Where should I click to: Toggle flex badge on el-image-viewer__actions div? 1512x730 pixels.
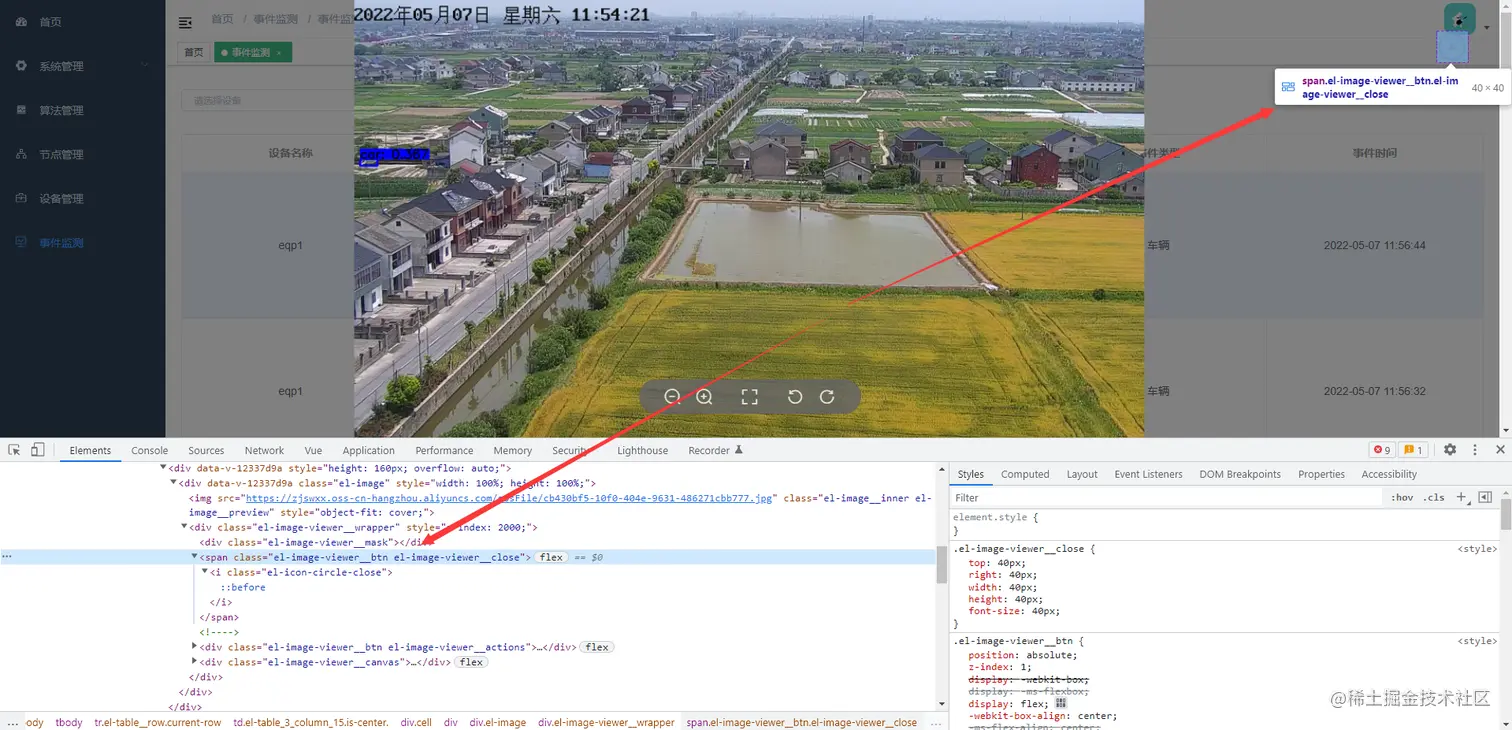(x=597, y=647)
